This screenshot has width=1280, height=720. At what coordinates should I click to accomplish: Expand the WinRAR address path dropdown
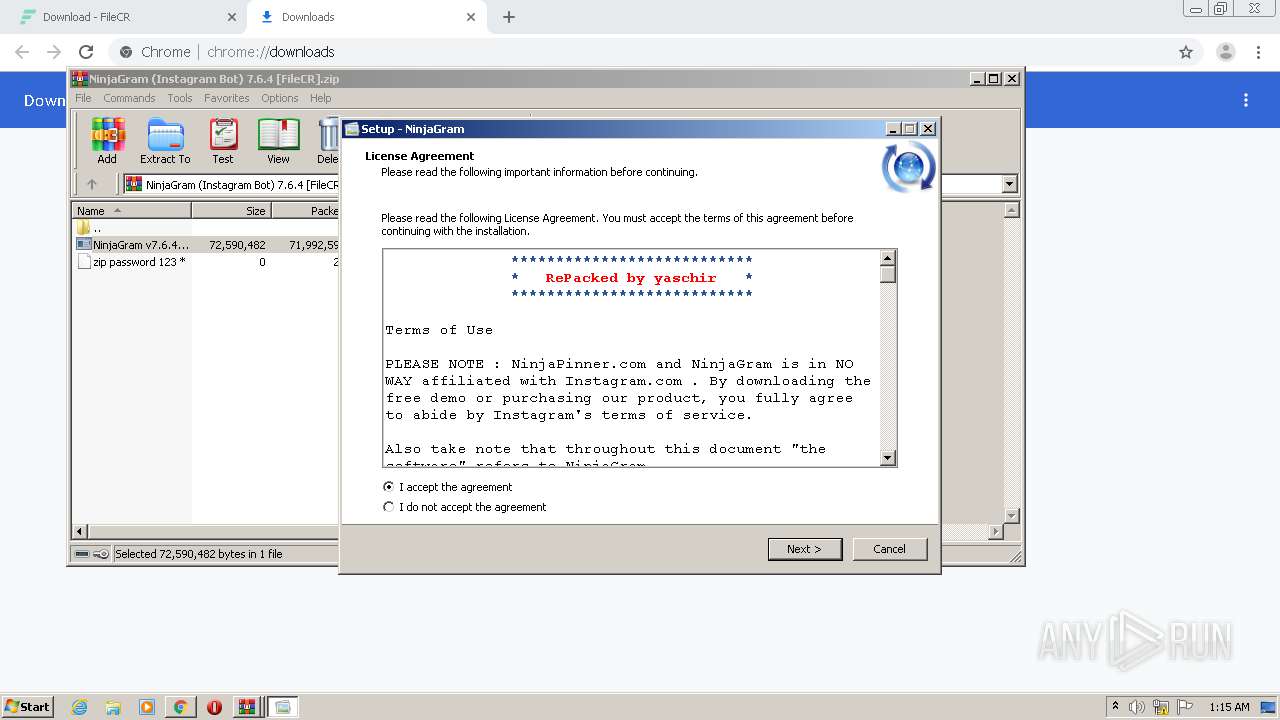(x=1009, y=184)
